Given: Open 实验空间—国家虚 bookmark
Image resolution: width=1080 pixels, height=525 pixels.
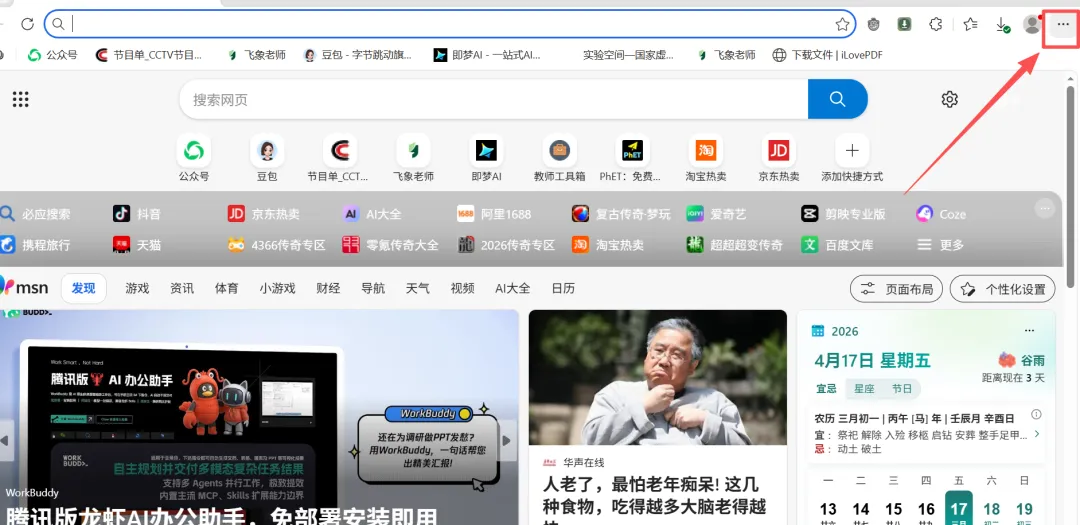Looking at the screenshot, I should [628, 55].
